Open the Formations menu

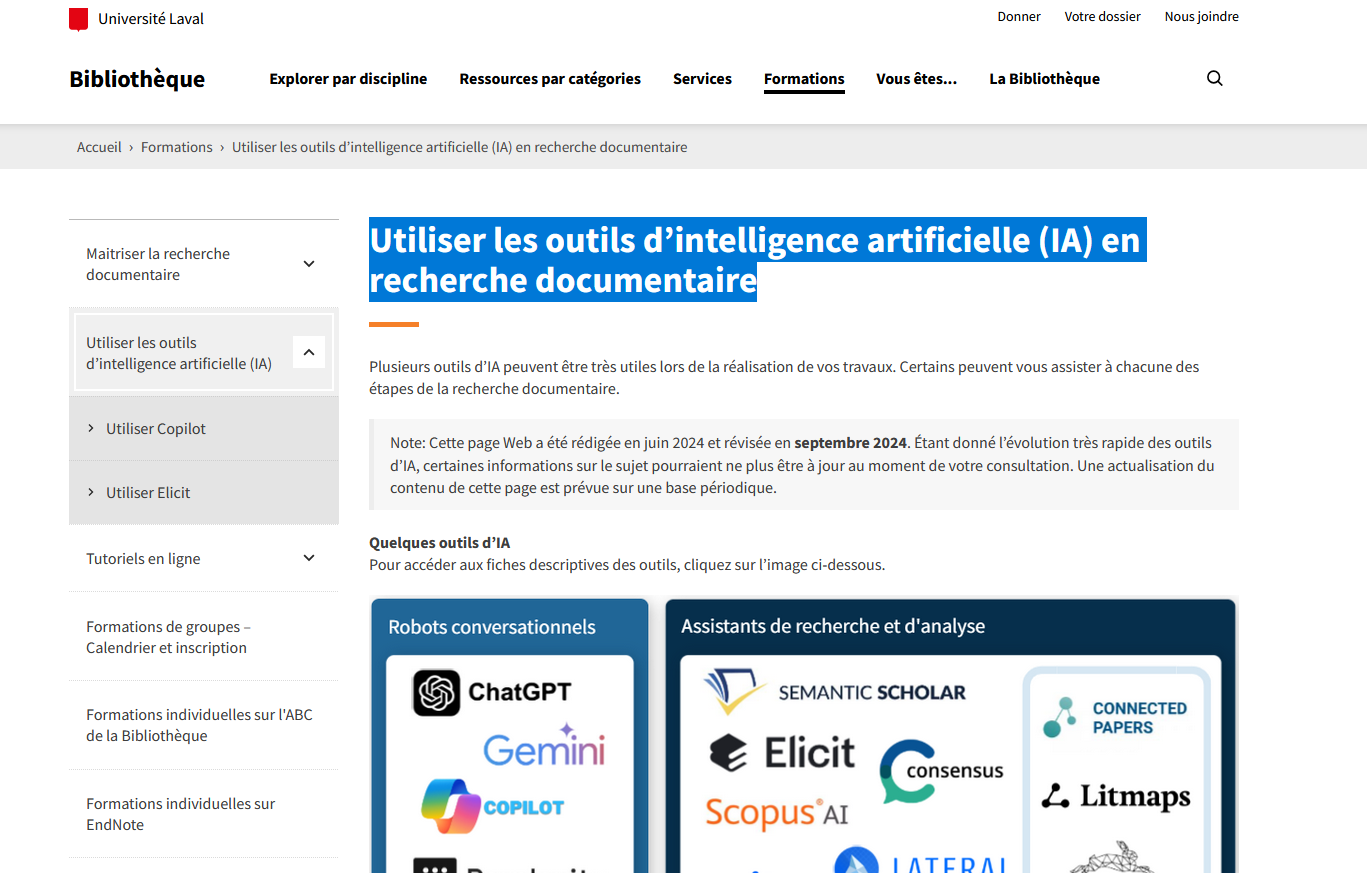click(x=804, y=79)
